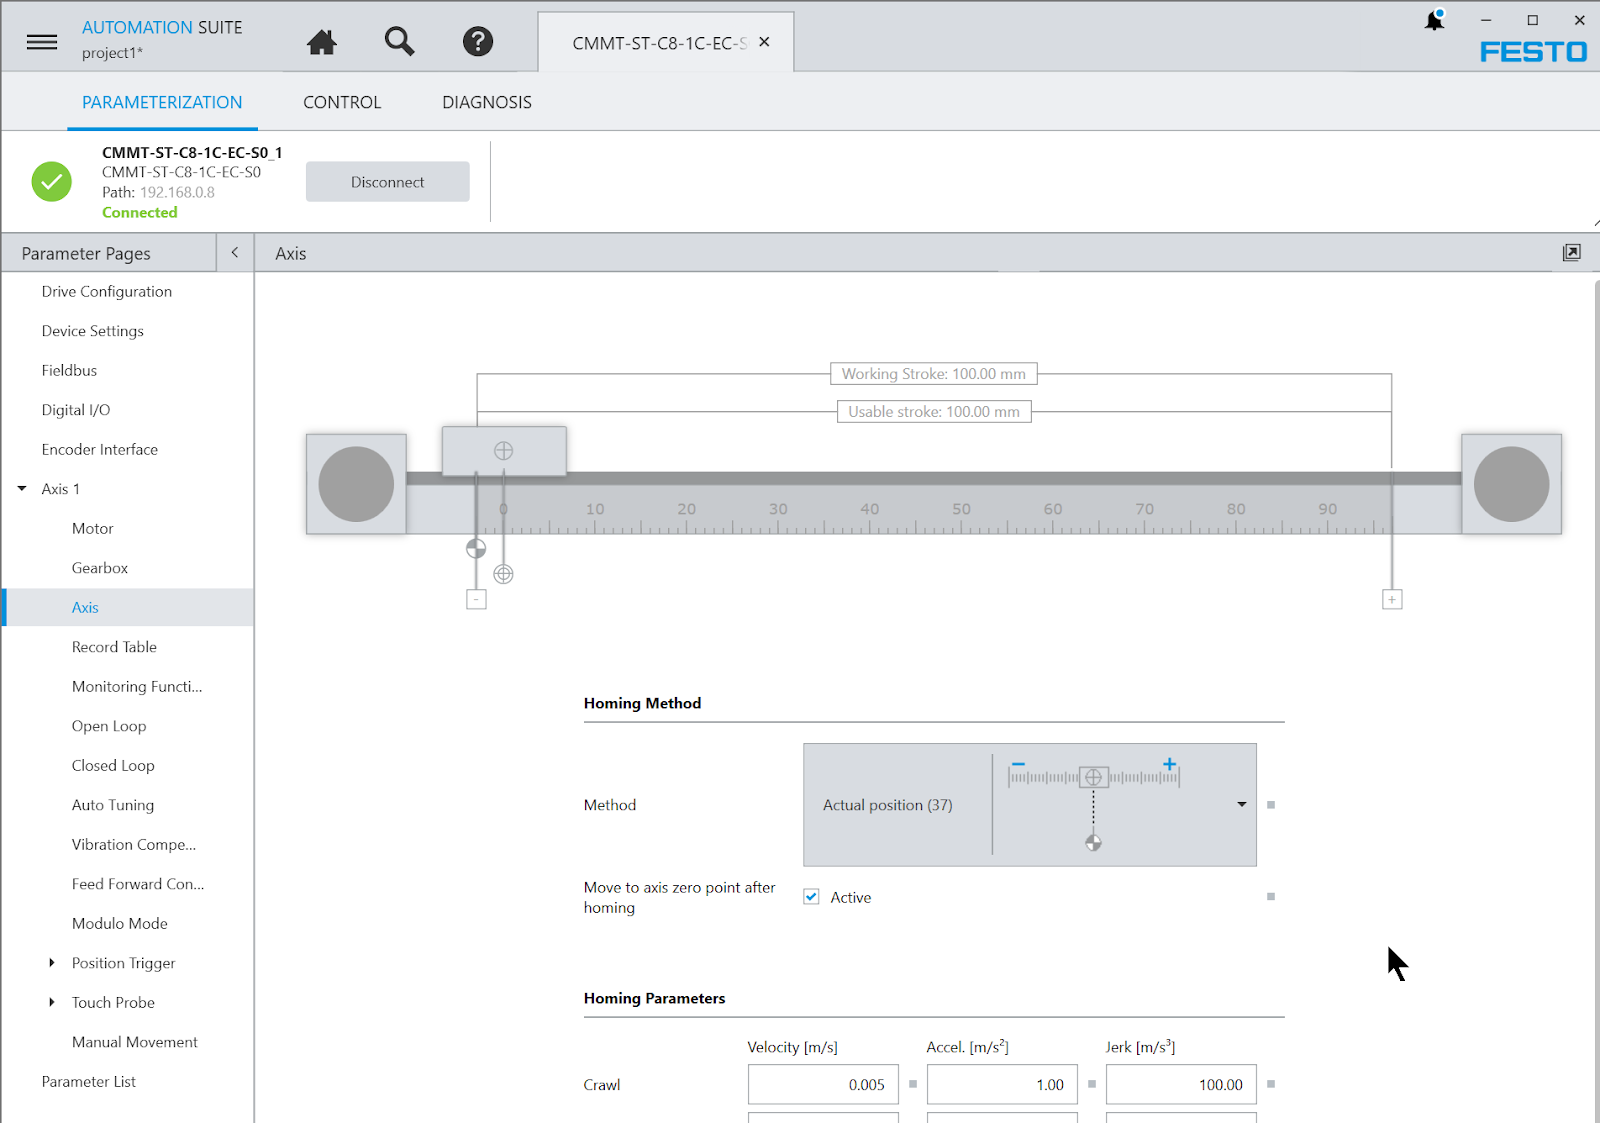Open the notifications bell

pos(1435,20)
